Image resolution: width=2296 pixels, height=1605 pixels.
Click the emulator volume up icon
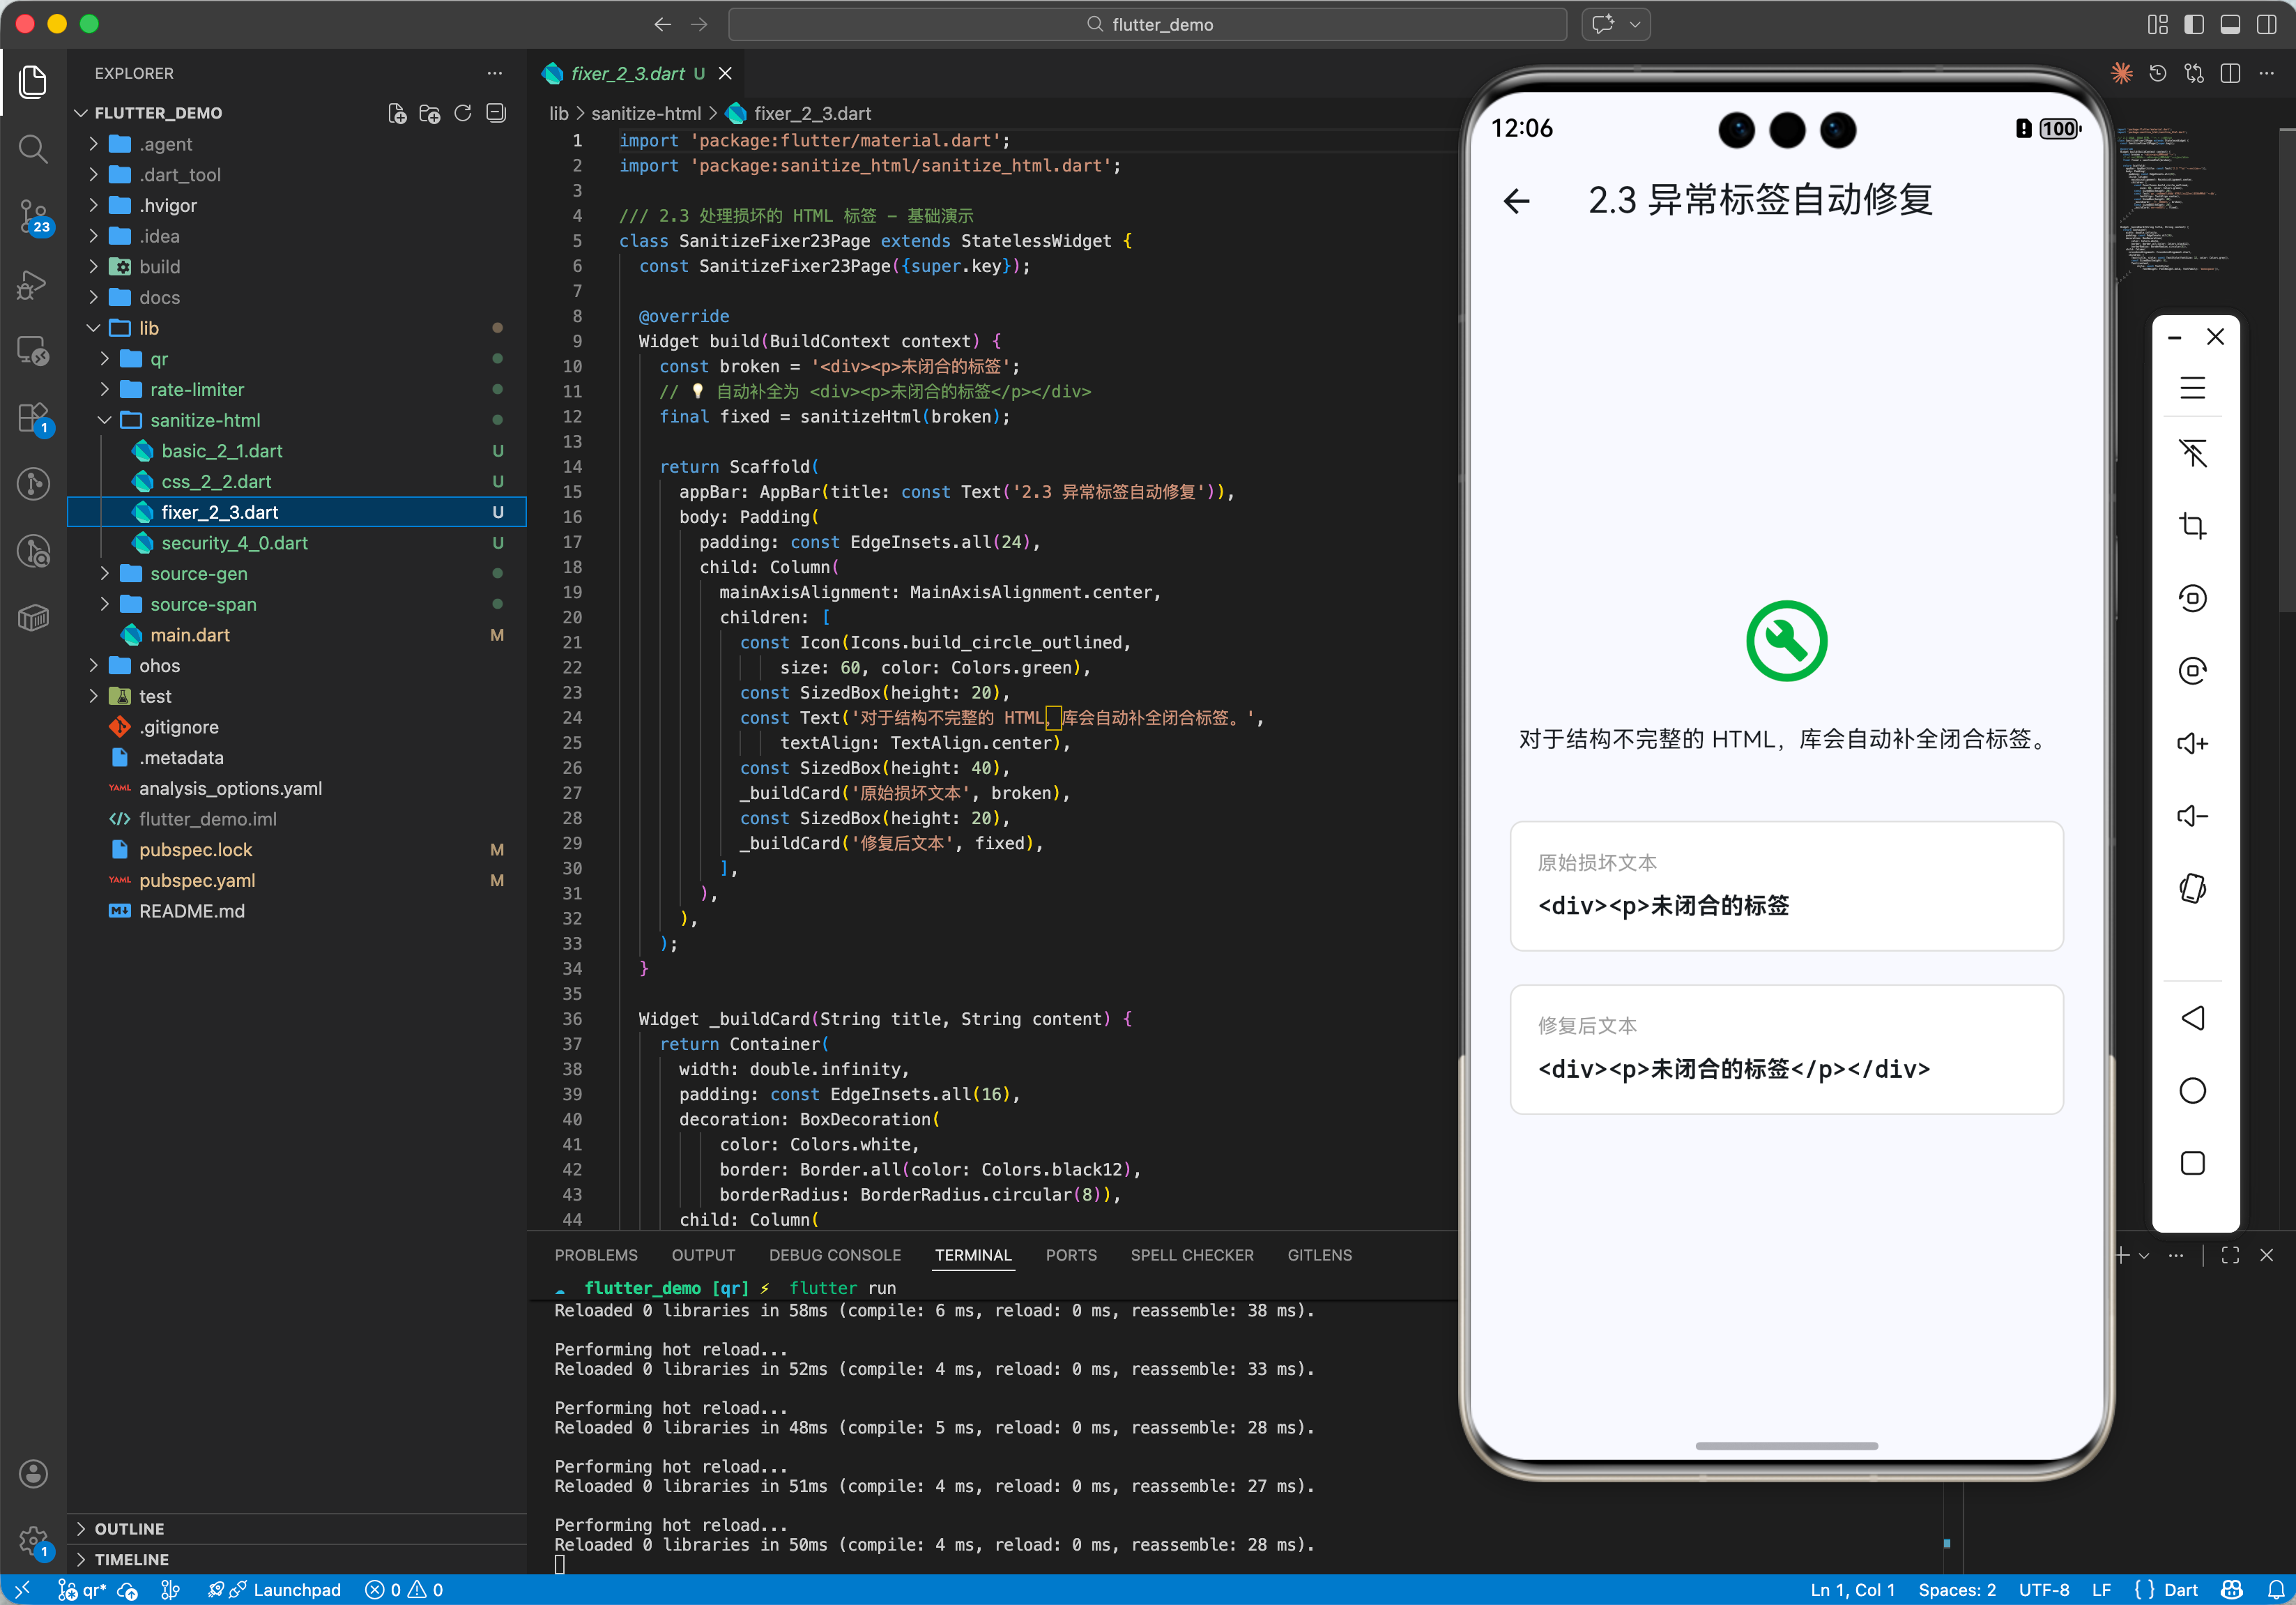pyautogui.click(x=2192, y=743)
